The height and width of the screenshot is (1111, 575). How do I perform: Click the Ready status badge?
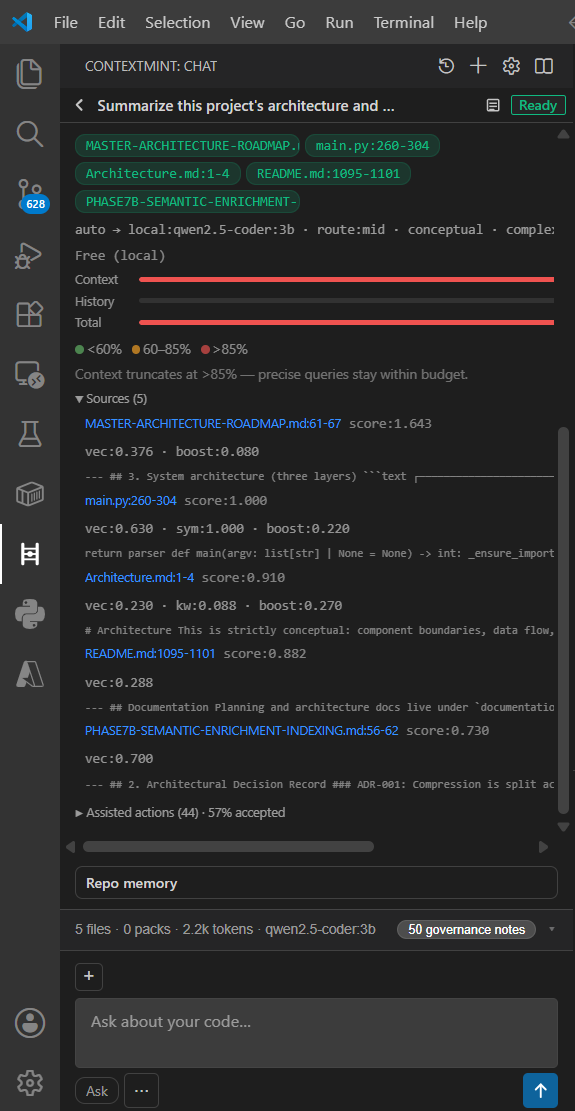click(538, 106)
